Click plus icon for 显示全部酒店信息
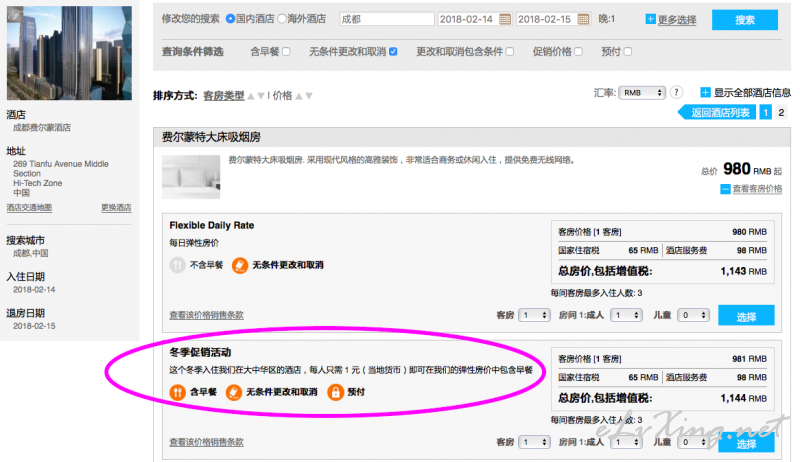 (705, 92)
